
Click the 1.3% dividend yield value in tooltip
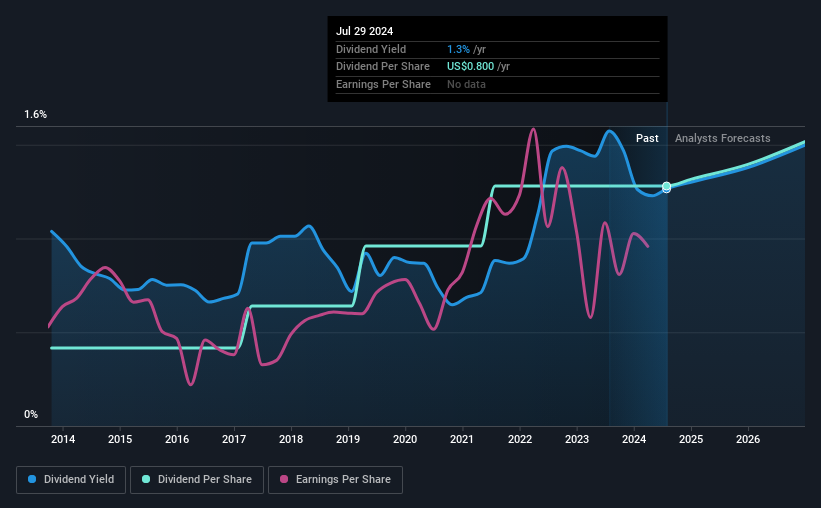458,49
